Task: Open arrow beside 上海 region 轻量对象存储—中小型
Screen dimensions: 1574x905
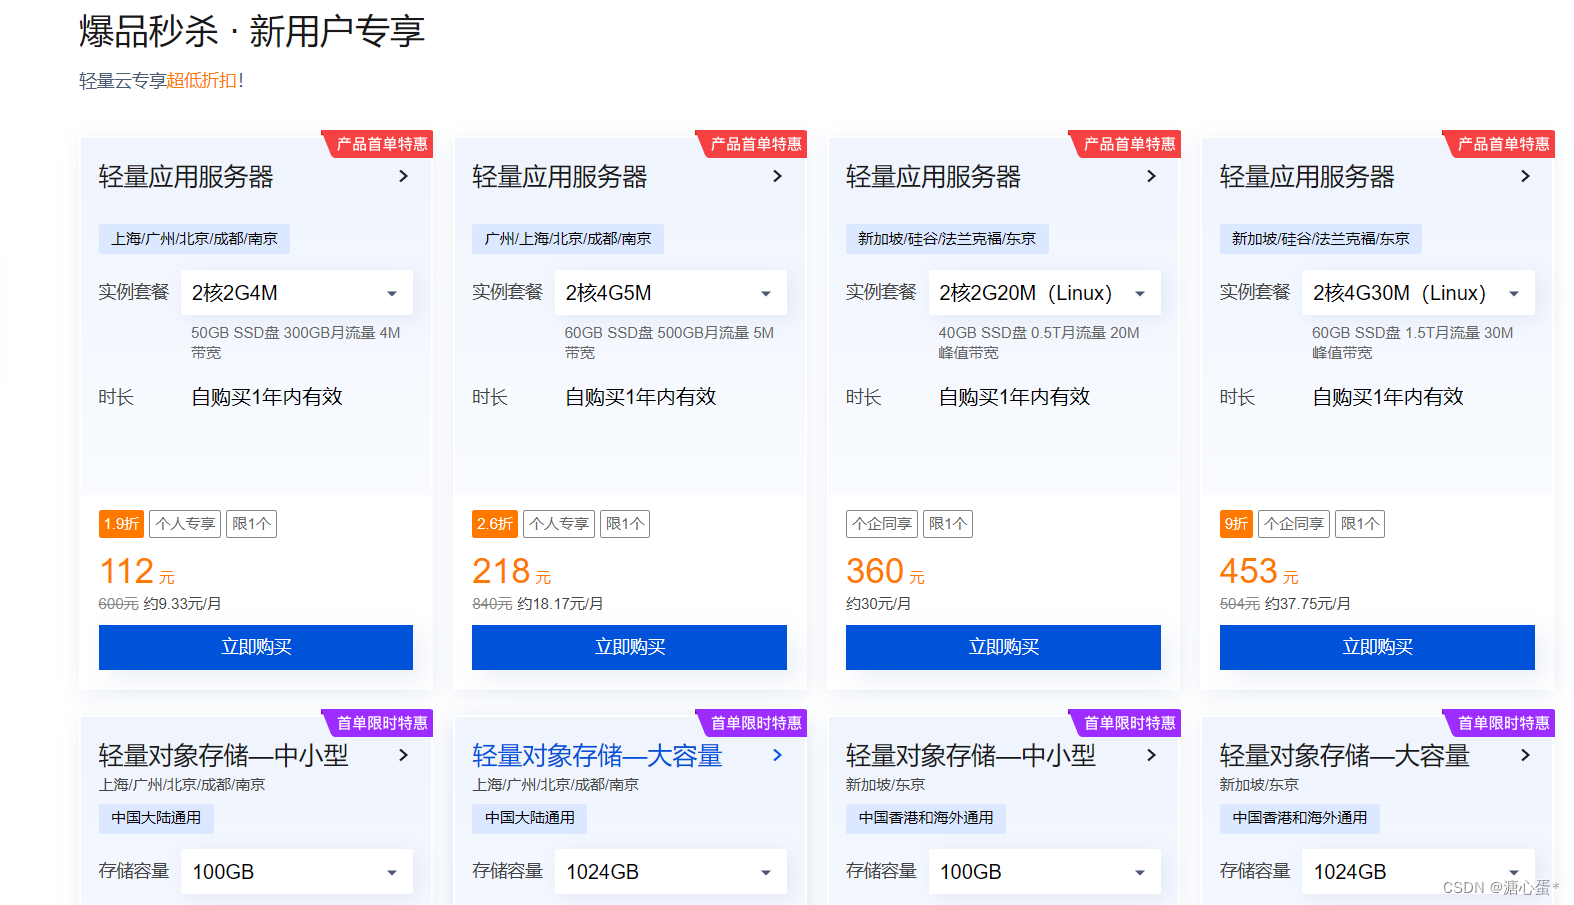Action: click(403, 755)
